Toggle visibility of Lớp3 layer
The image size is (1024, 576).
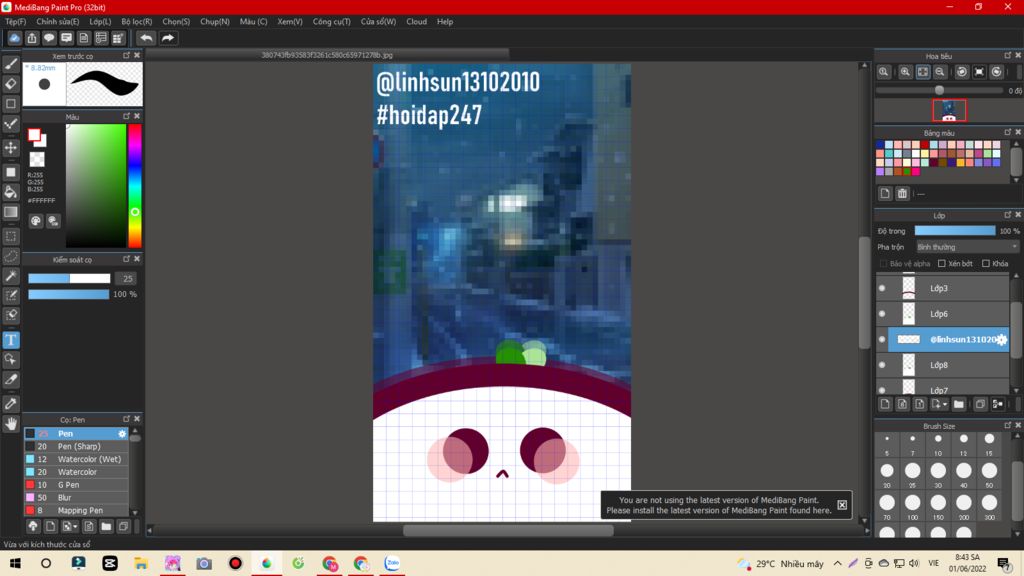coord(882,288)
